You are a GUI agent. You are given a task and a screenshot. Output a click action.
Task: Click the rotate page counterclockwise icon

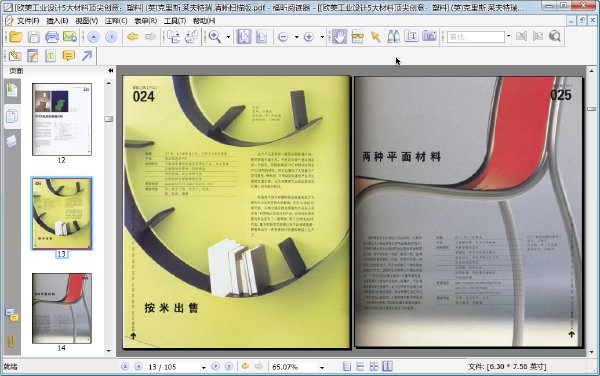[173, 37]
